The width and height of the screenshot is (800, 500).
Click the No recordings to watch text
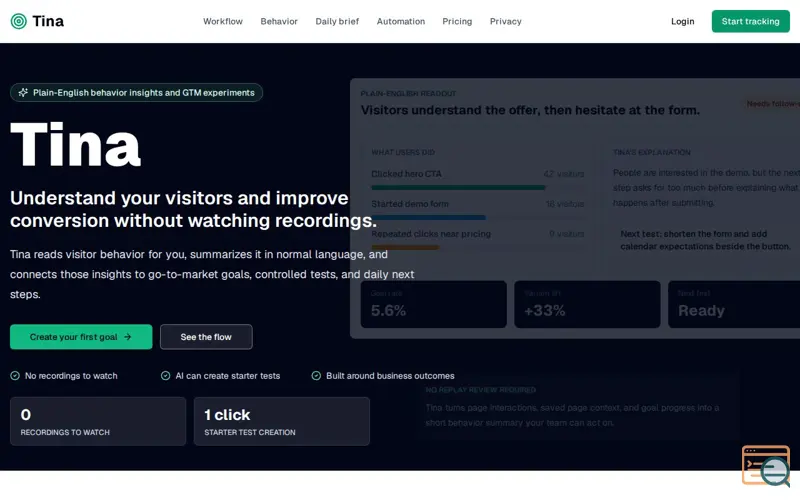click(71, 376)
